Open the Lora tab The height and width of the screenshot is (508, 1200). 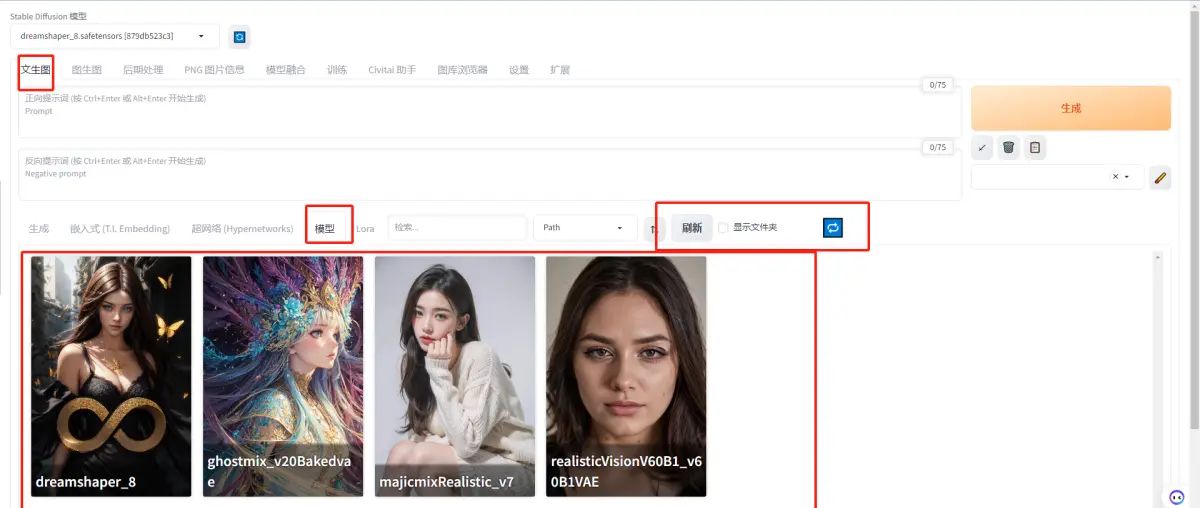point(365,229)
